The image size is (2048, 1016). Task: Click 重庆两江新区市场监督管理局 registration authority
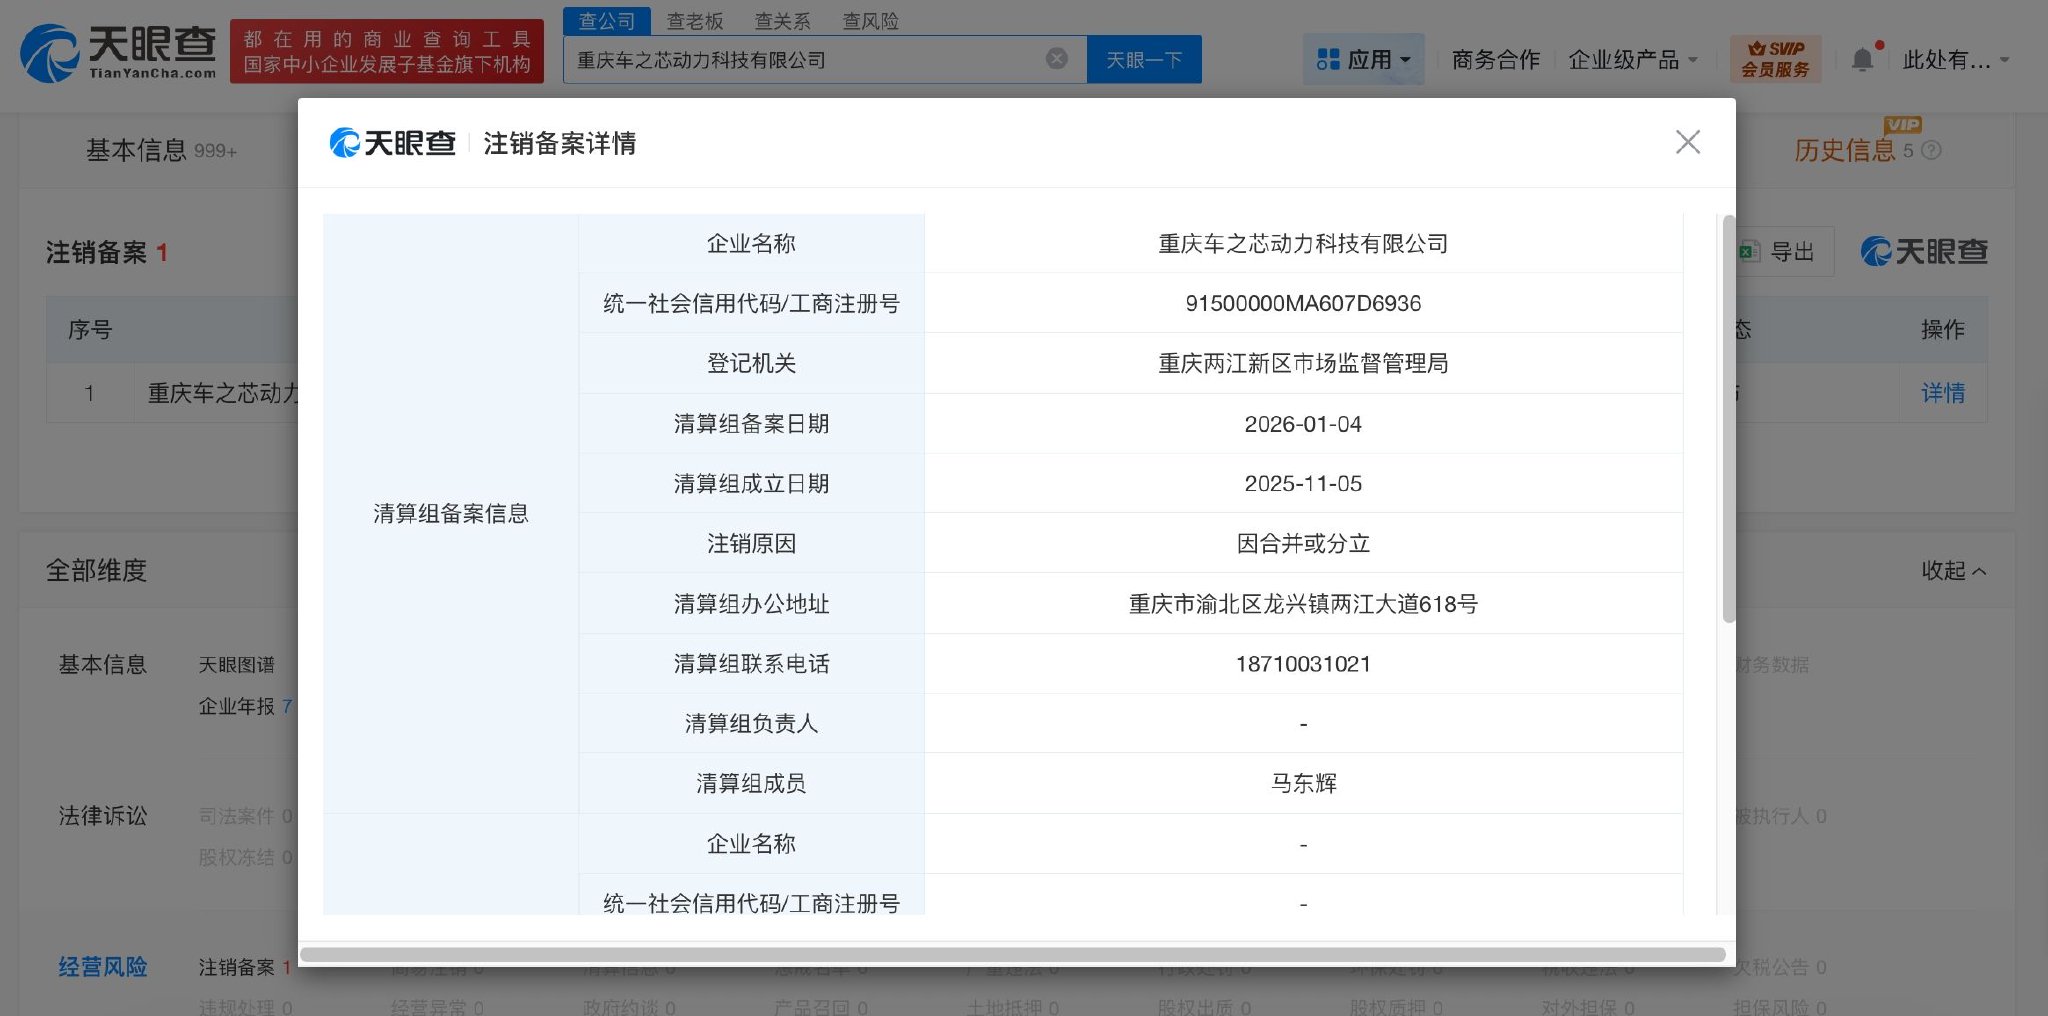point(1303,364)
